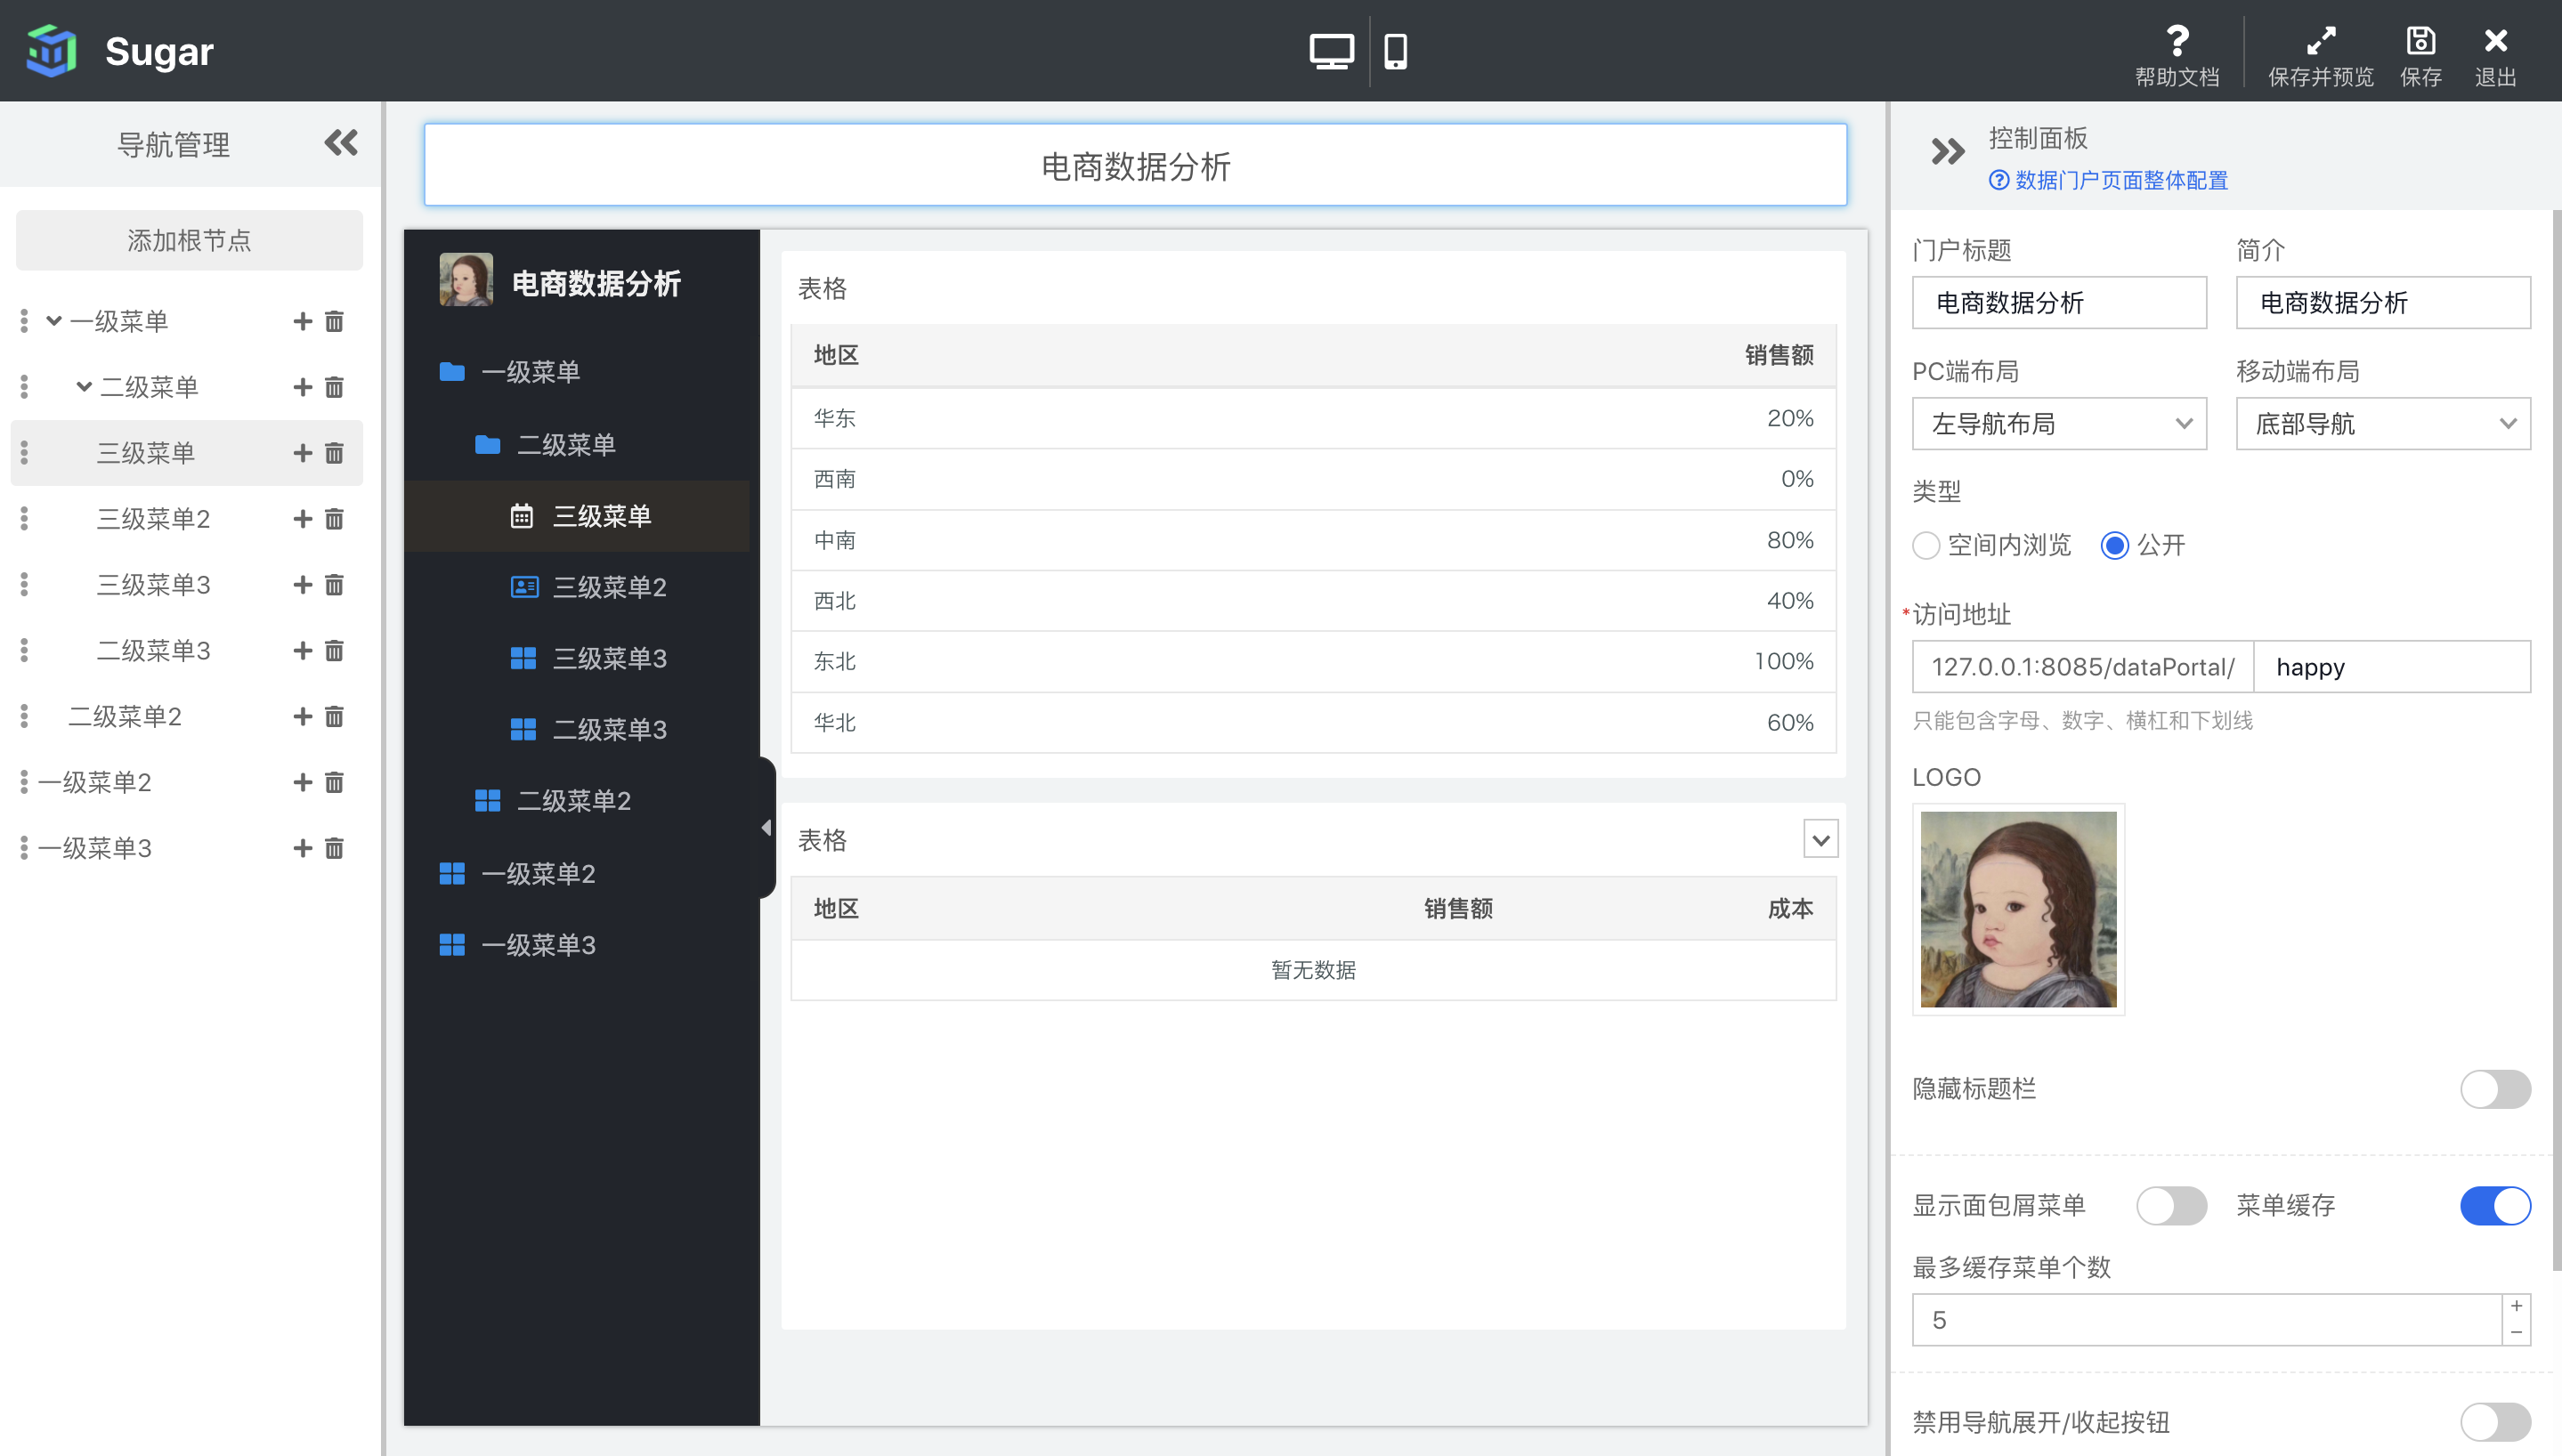Select 三级菜单2 in navigation tree
Screen dimensions: 2562x1456
point(153,519)
